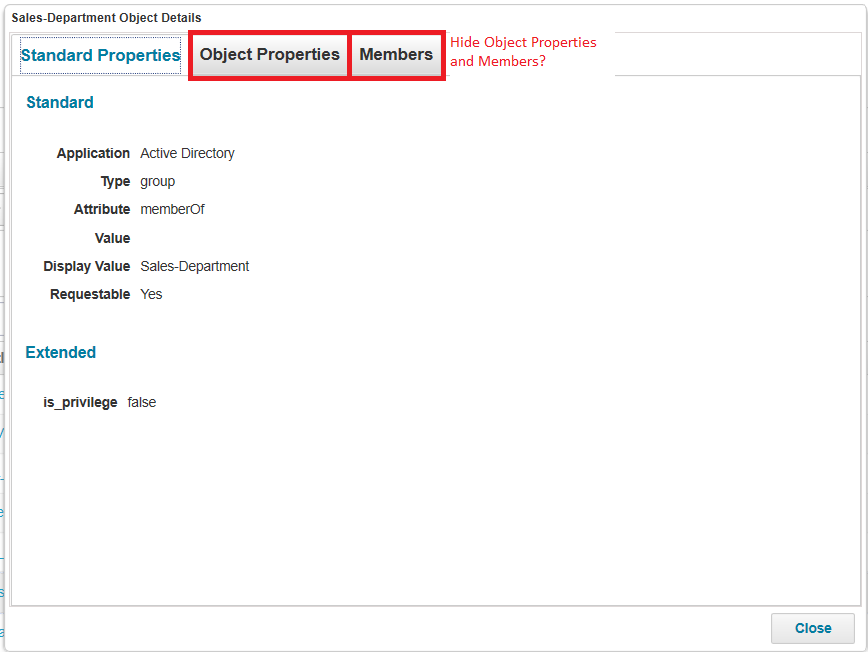Click the is_privilege label

click(x=80, y=402)
